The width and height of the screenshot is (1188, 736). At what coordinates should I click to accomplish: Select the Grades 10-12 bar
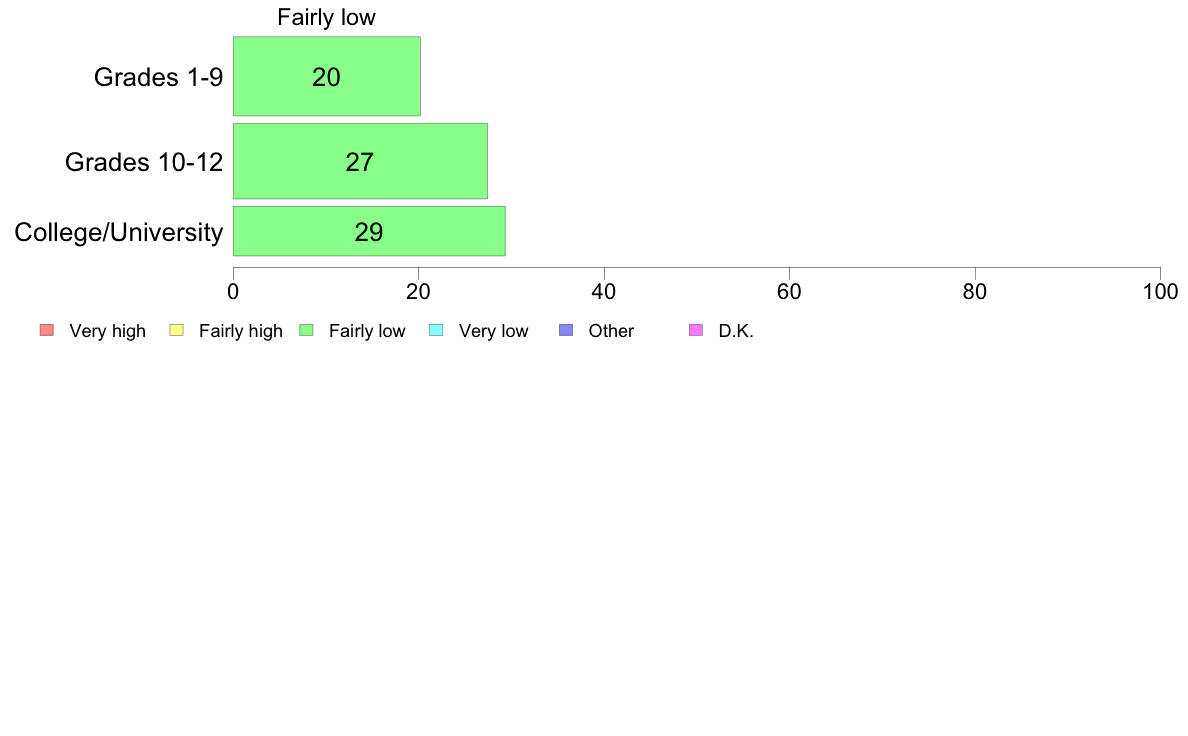pyautogui.click(x=360, y=161)
